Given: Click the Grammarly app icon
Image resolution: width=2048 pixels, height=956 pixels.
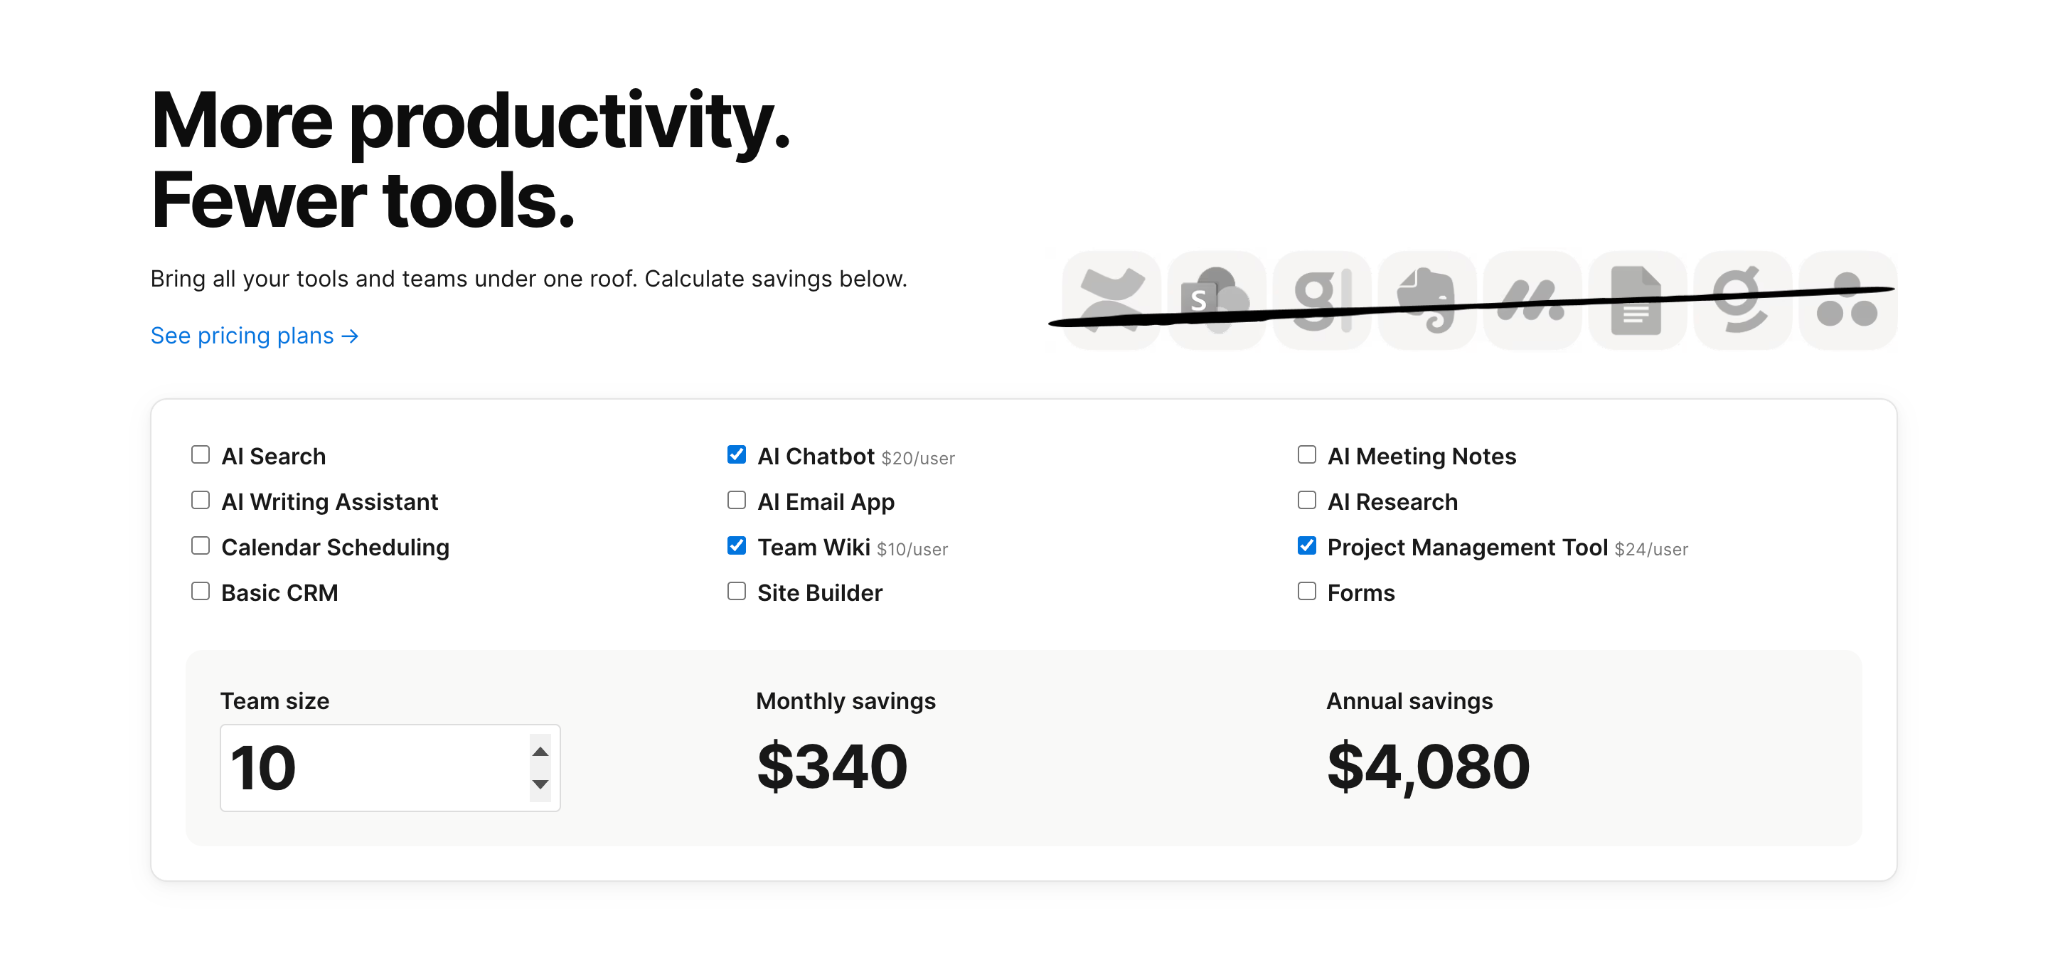Looking at the screenshot, I should (1742, 300).
